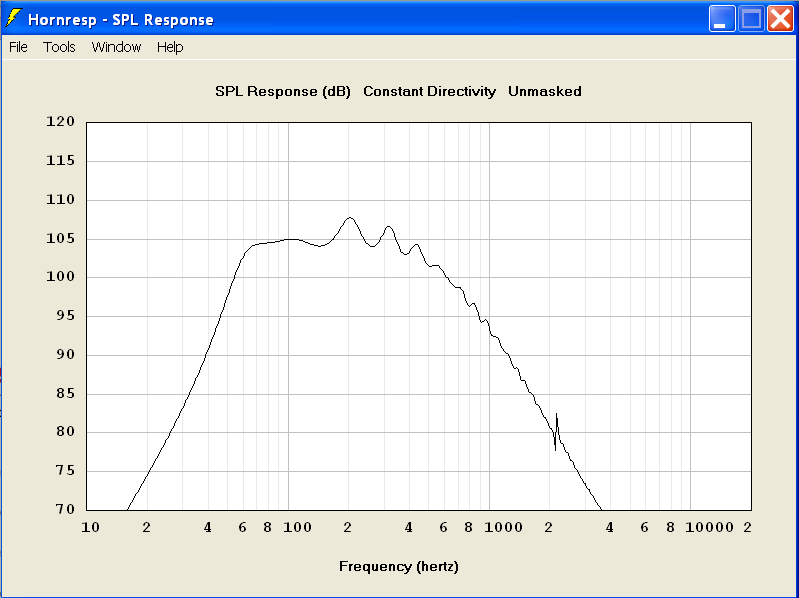Click the 10000 Hz x-axis label
799x598 pixels.
(709, 528)
